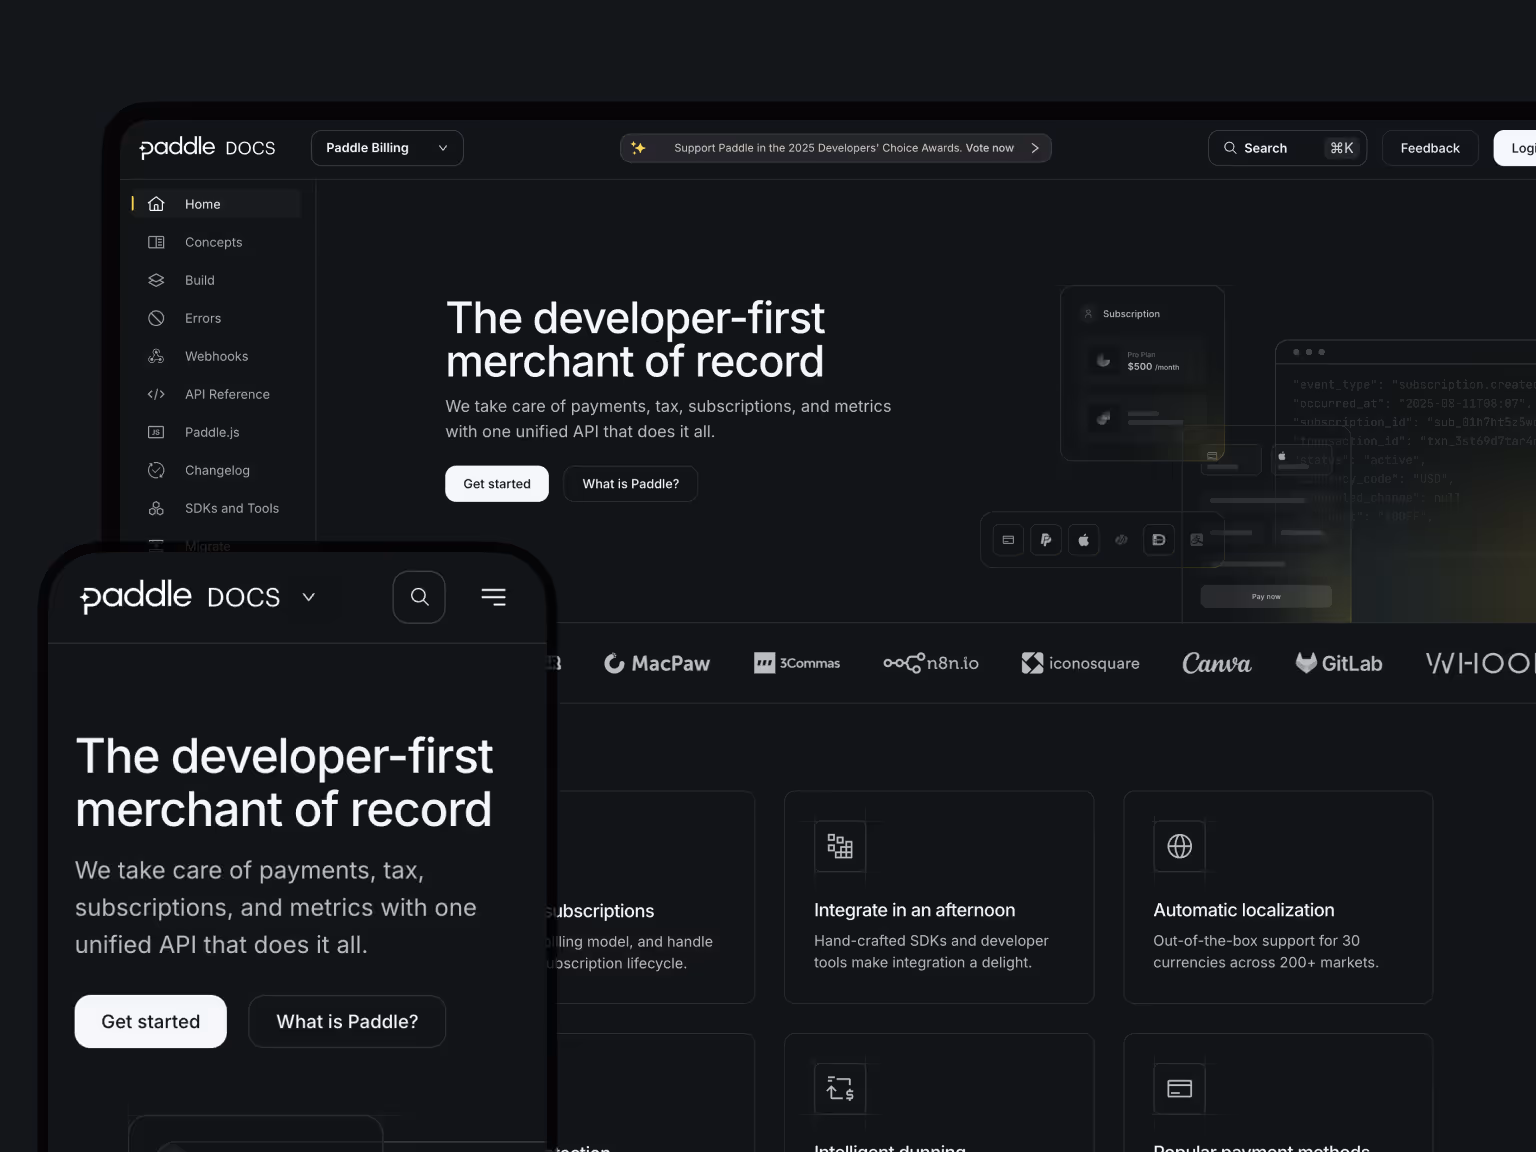This screenshot has width=1536, height=1152.
Task: Click the Paddle.js JS icon
Action: pos(156,432)
